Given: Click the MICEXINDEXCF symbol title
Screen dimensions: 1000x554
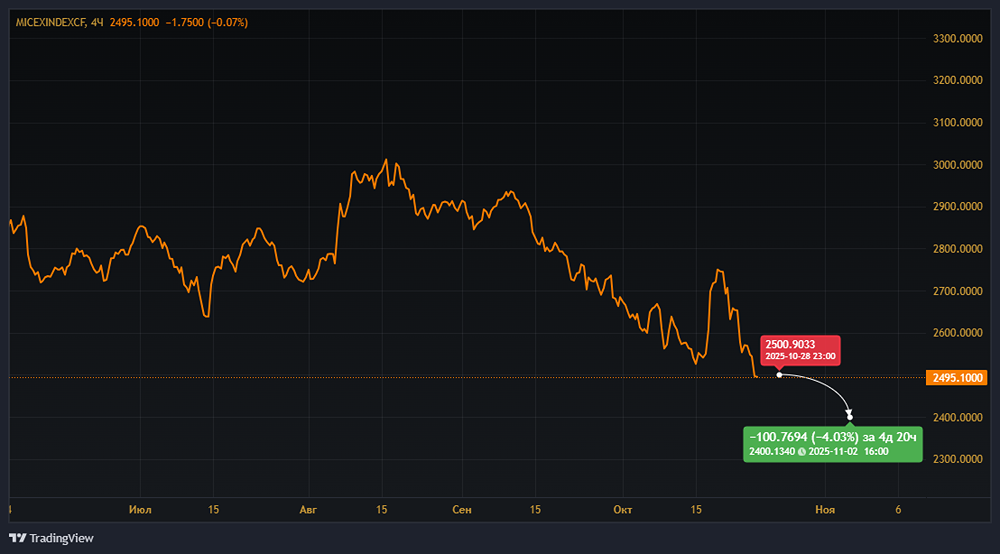Looking at the screenshot, I should click(x=48, y=22).
